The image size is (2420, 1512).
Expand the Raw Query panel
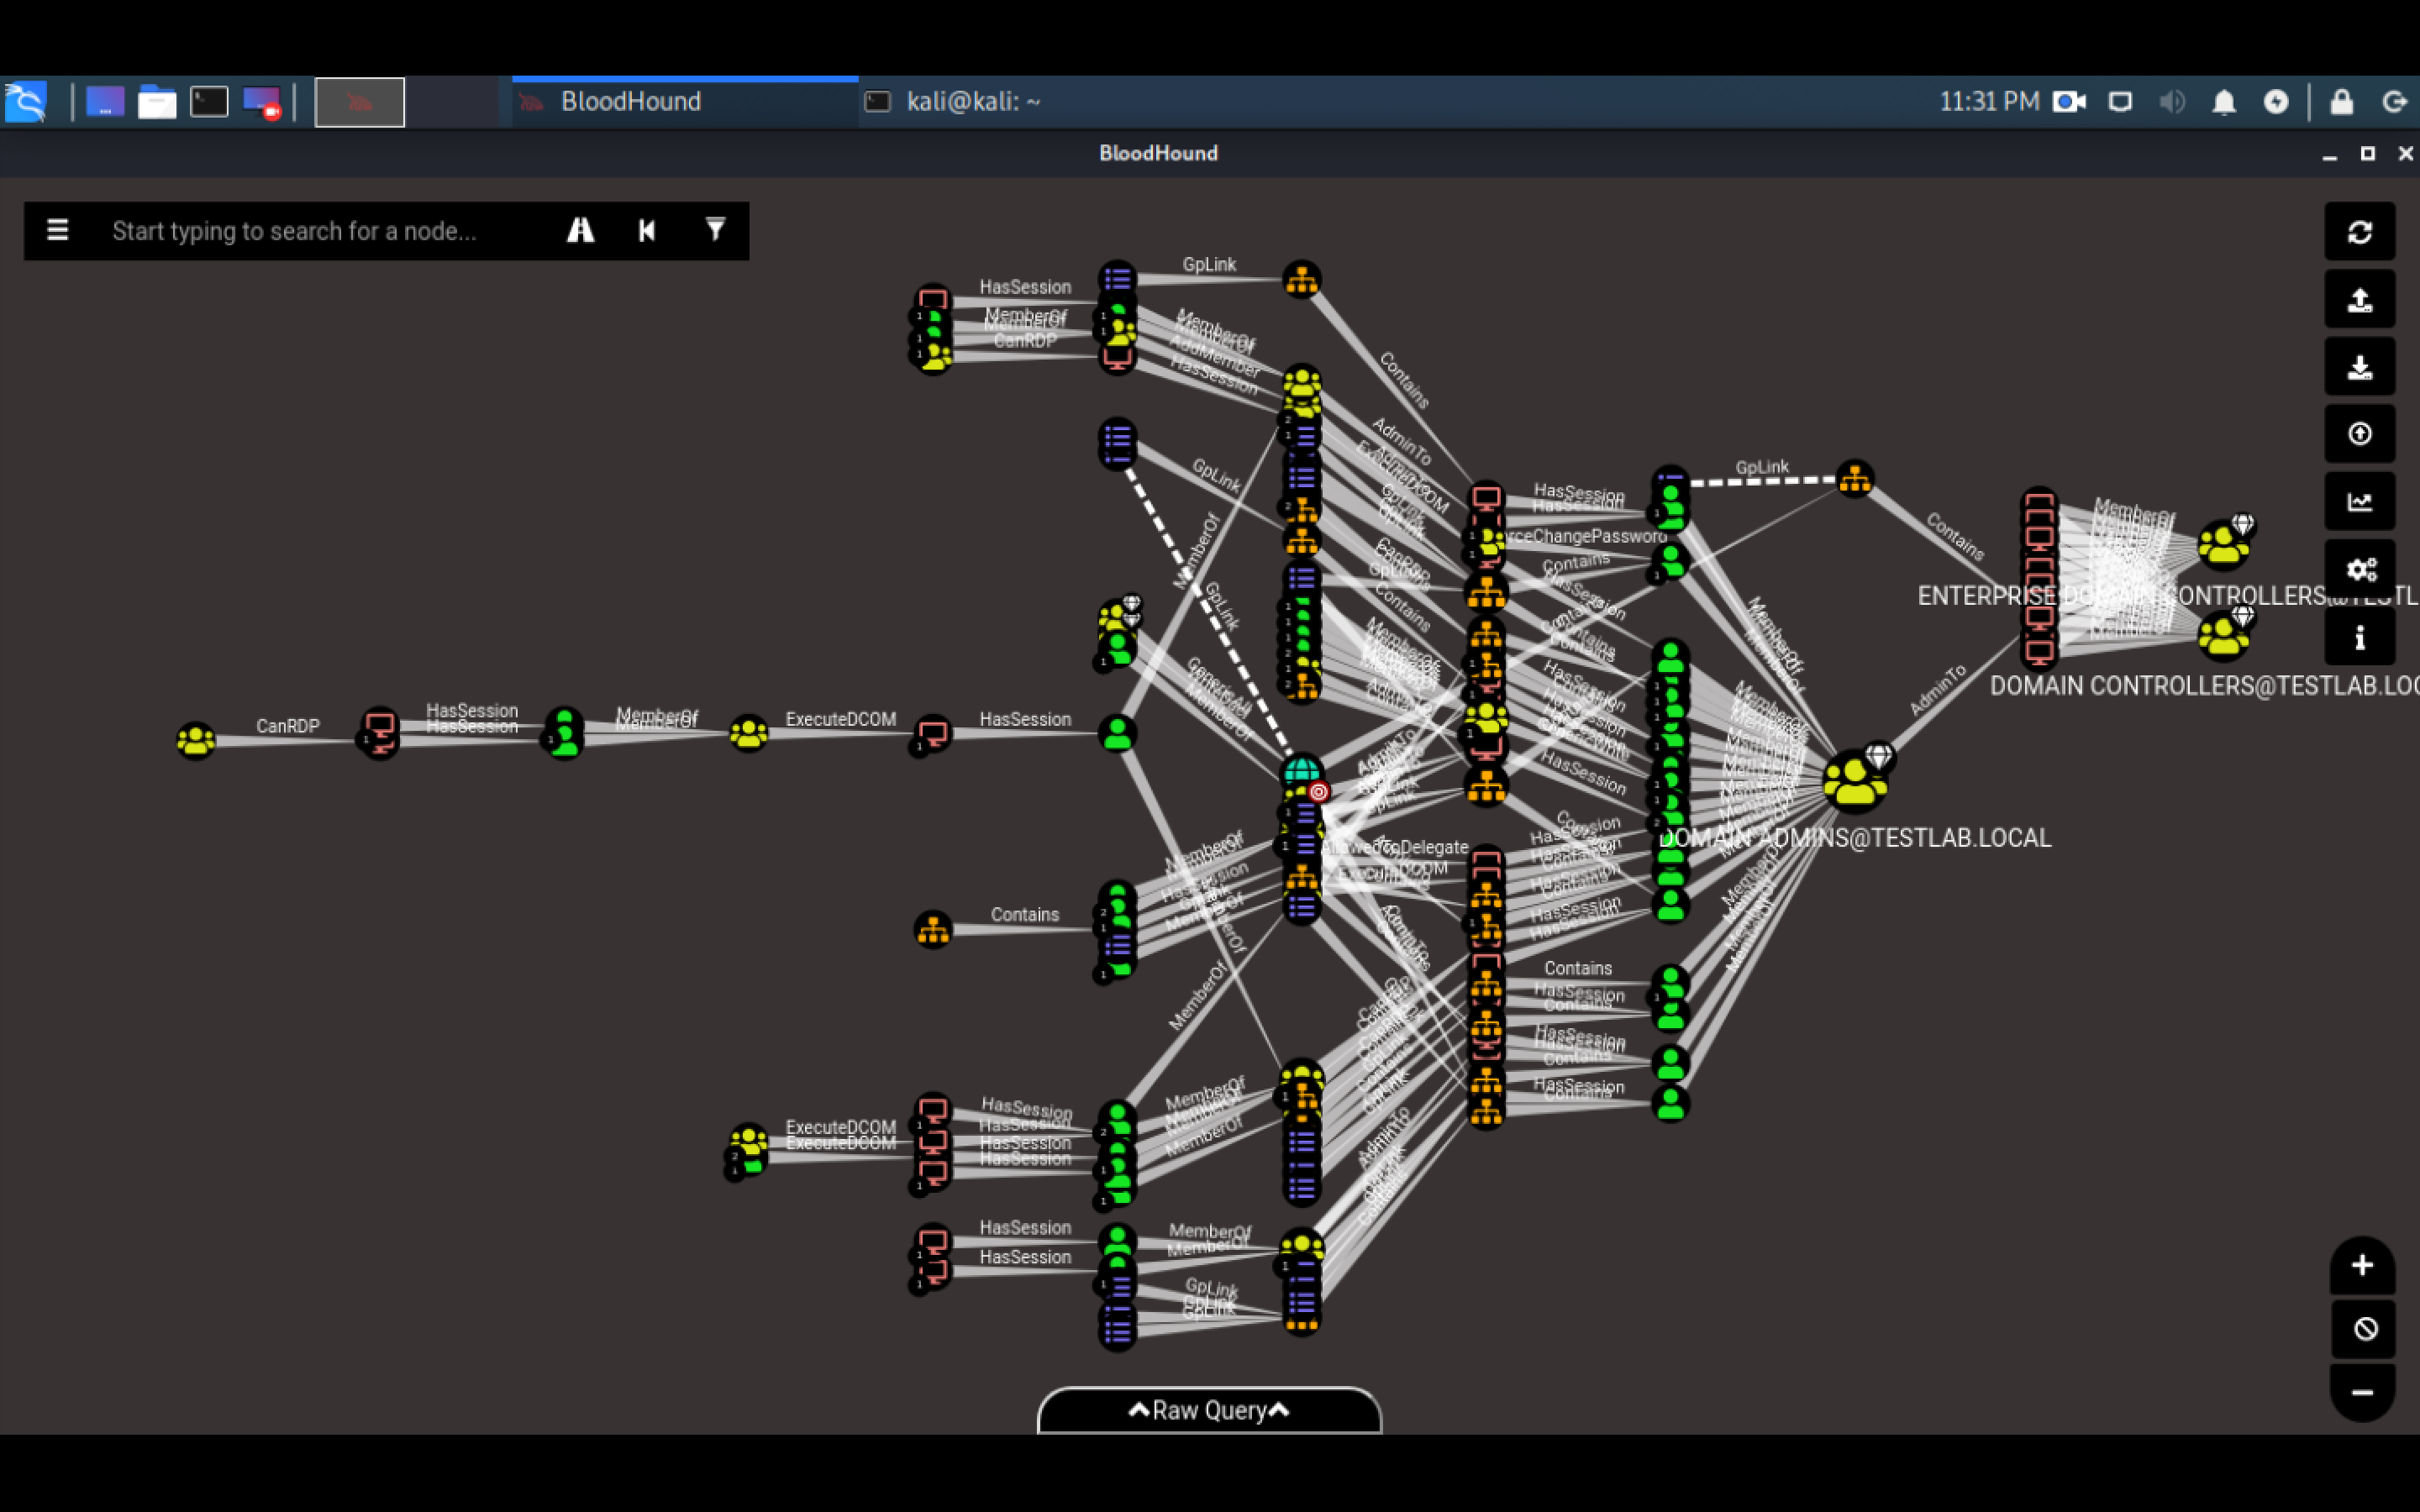[1208, 1410]
